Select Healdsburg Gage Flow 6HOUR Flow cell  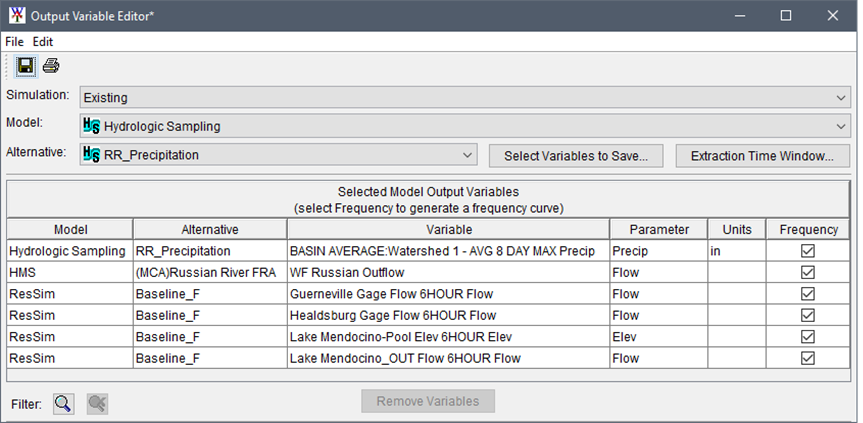coord(449,315)
